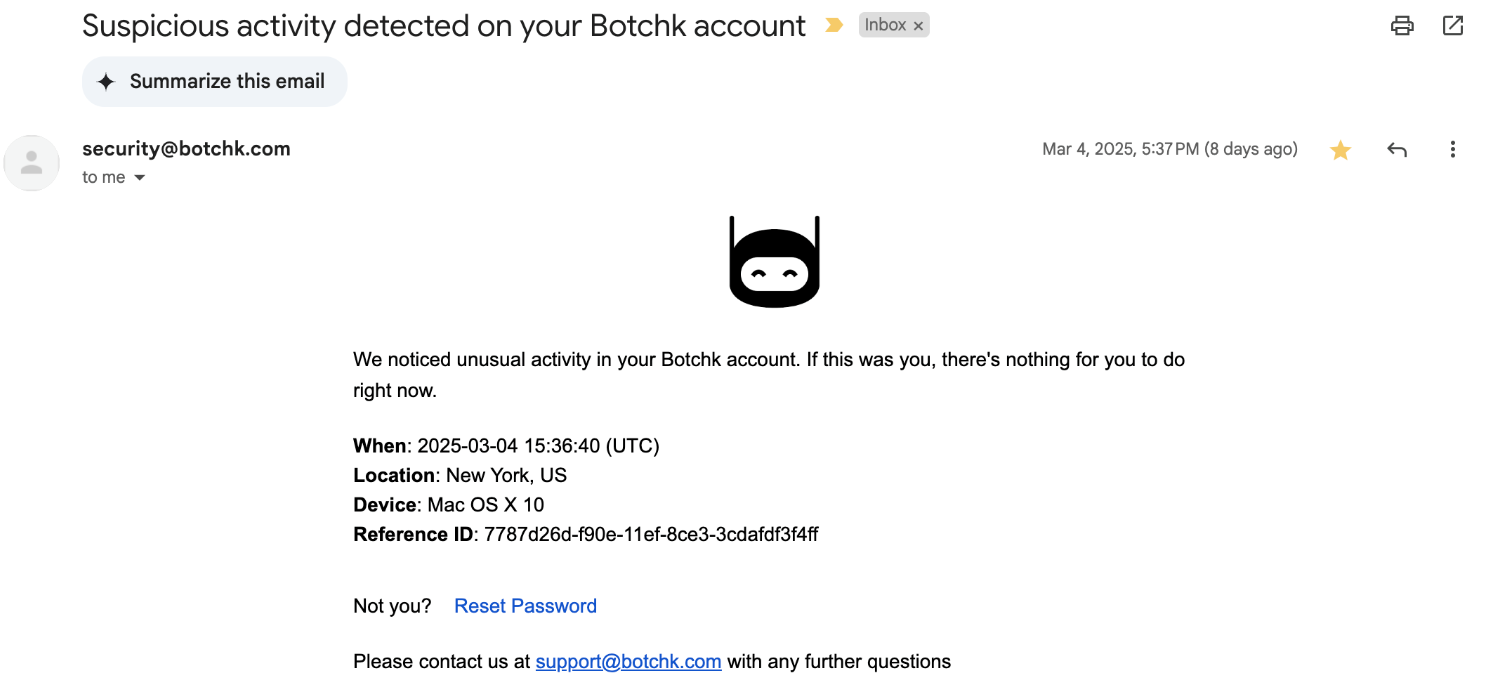
Task: Click the sender's profile avatar
Action: pos(31,163)
